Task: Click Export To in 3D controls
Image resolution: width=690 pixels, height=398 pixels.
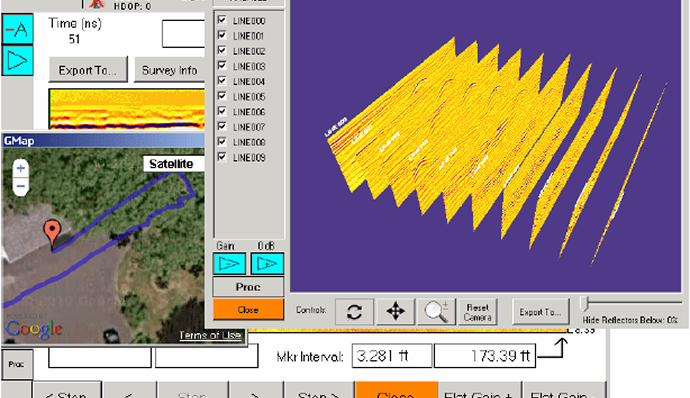Action: coord(540,312)
